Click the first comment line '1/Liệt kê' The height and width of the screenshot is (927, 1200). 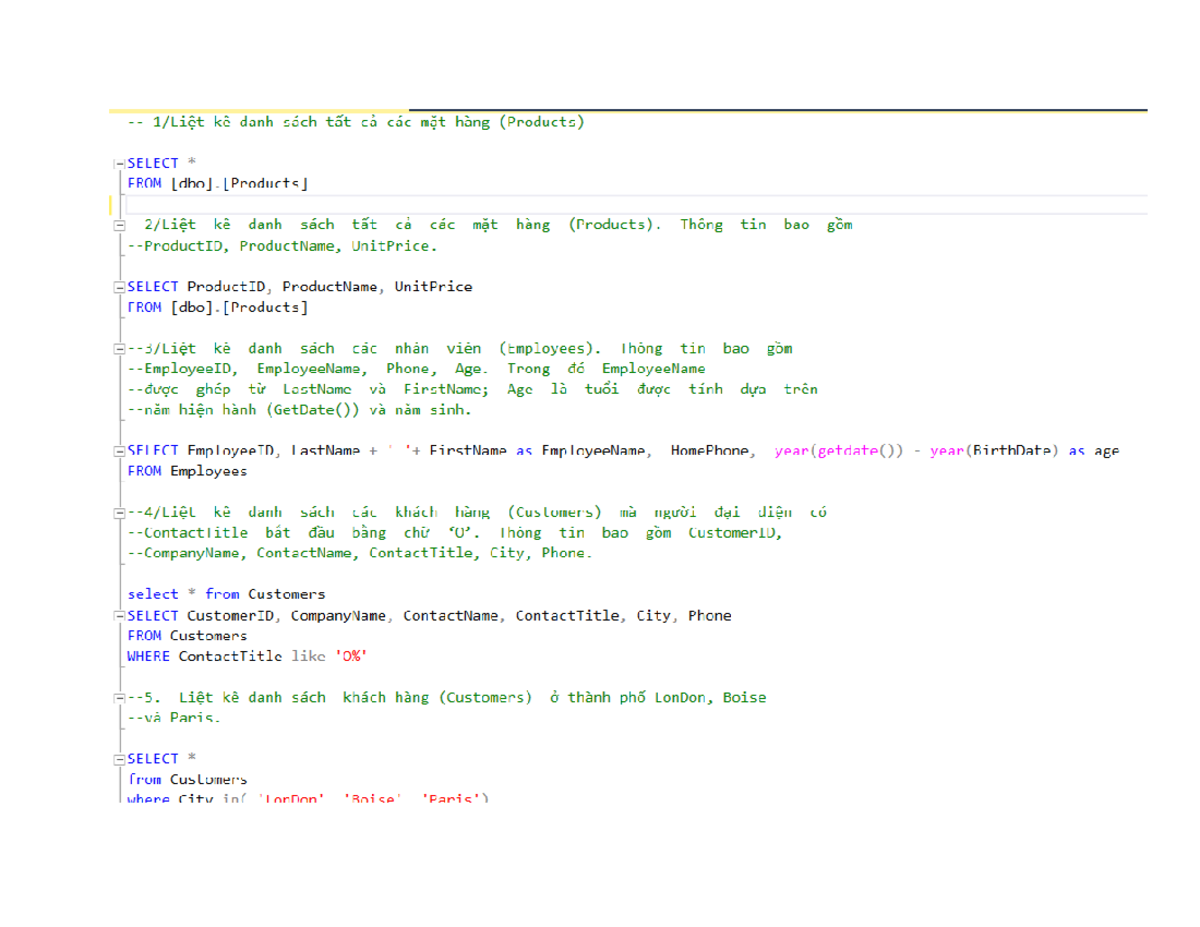tap(355, 122)
